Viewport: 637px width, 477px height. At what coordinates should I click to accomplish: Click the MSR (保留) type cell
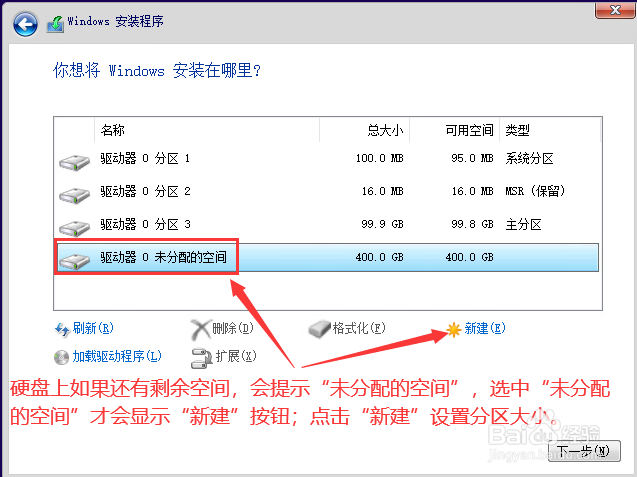535,191
